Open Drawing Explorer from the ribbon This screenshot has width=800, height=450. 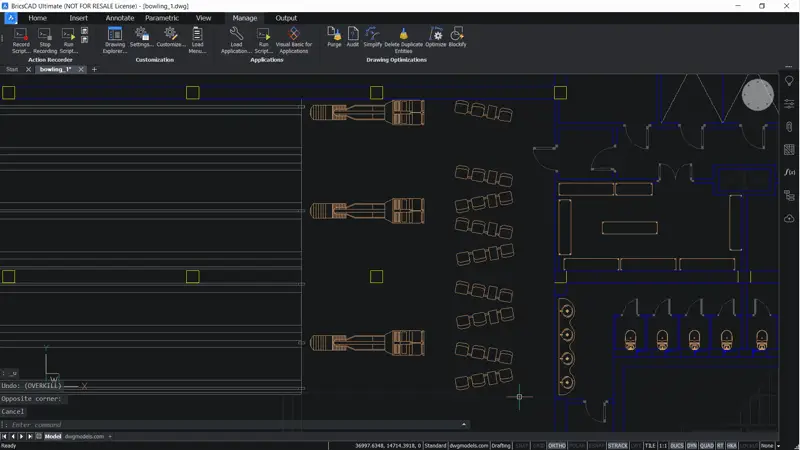click(114, 35)
